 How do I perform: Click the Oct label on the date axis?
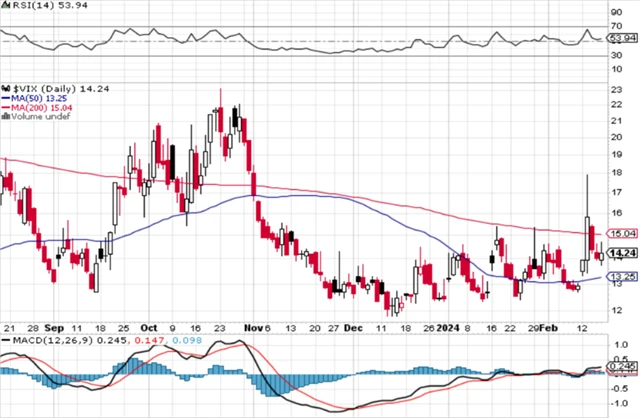(x=149, y=327)
